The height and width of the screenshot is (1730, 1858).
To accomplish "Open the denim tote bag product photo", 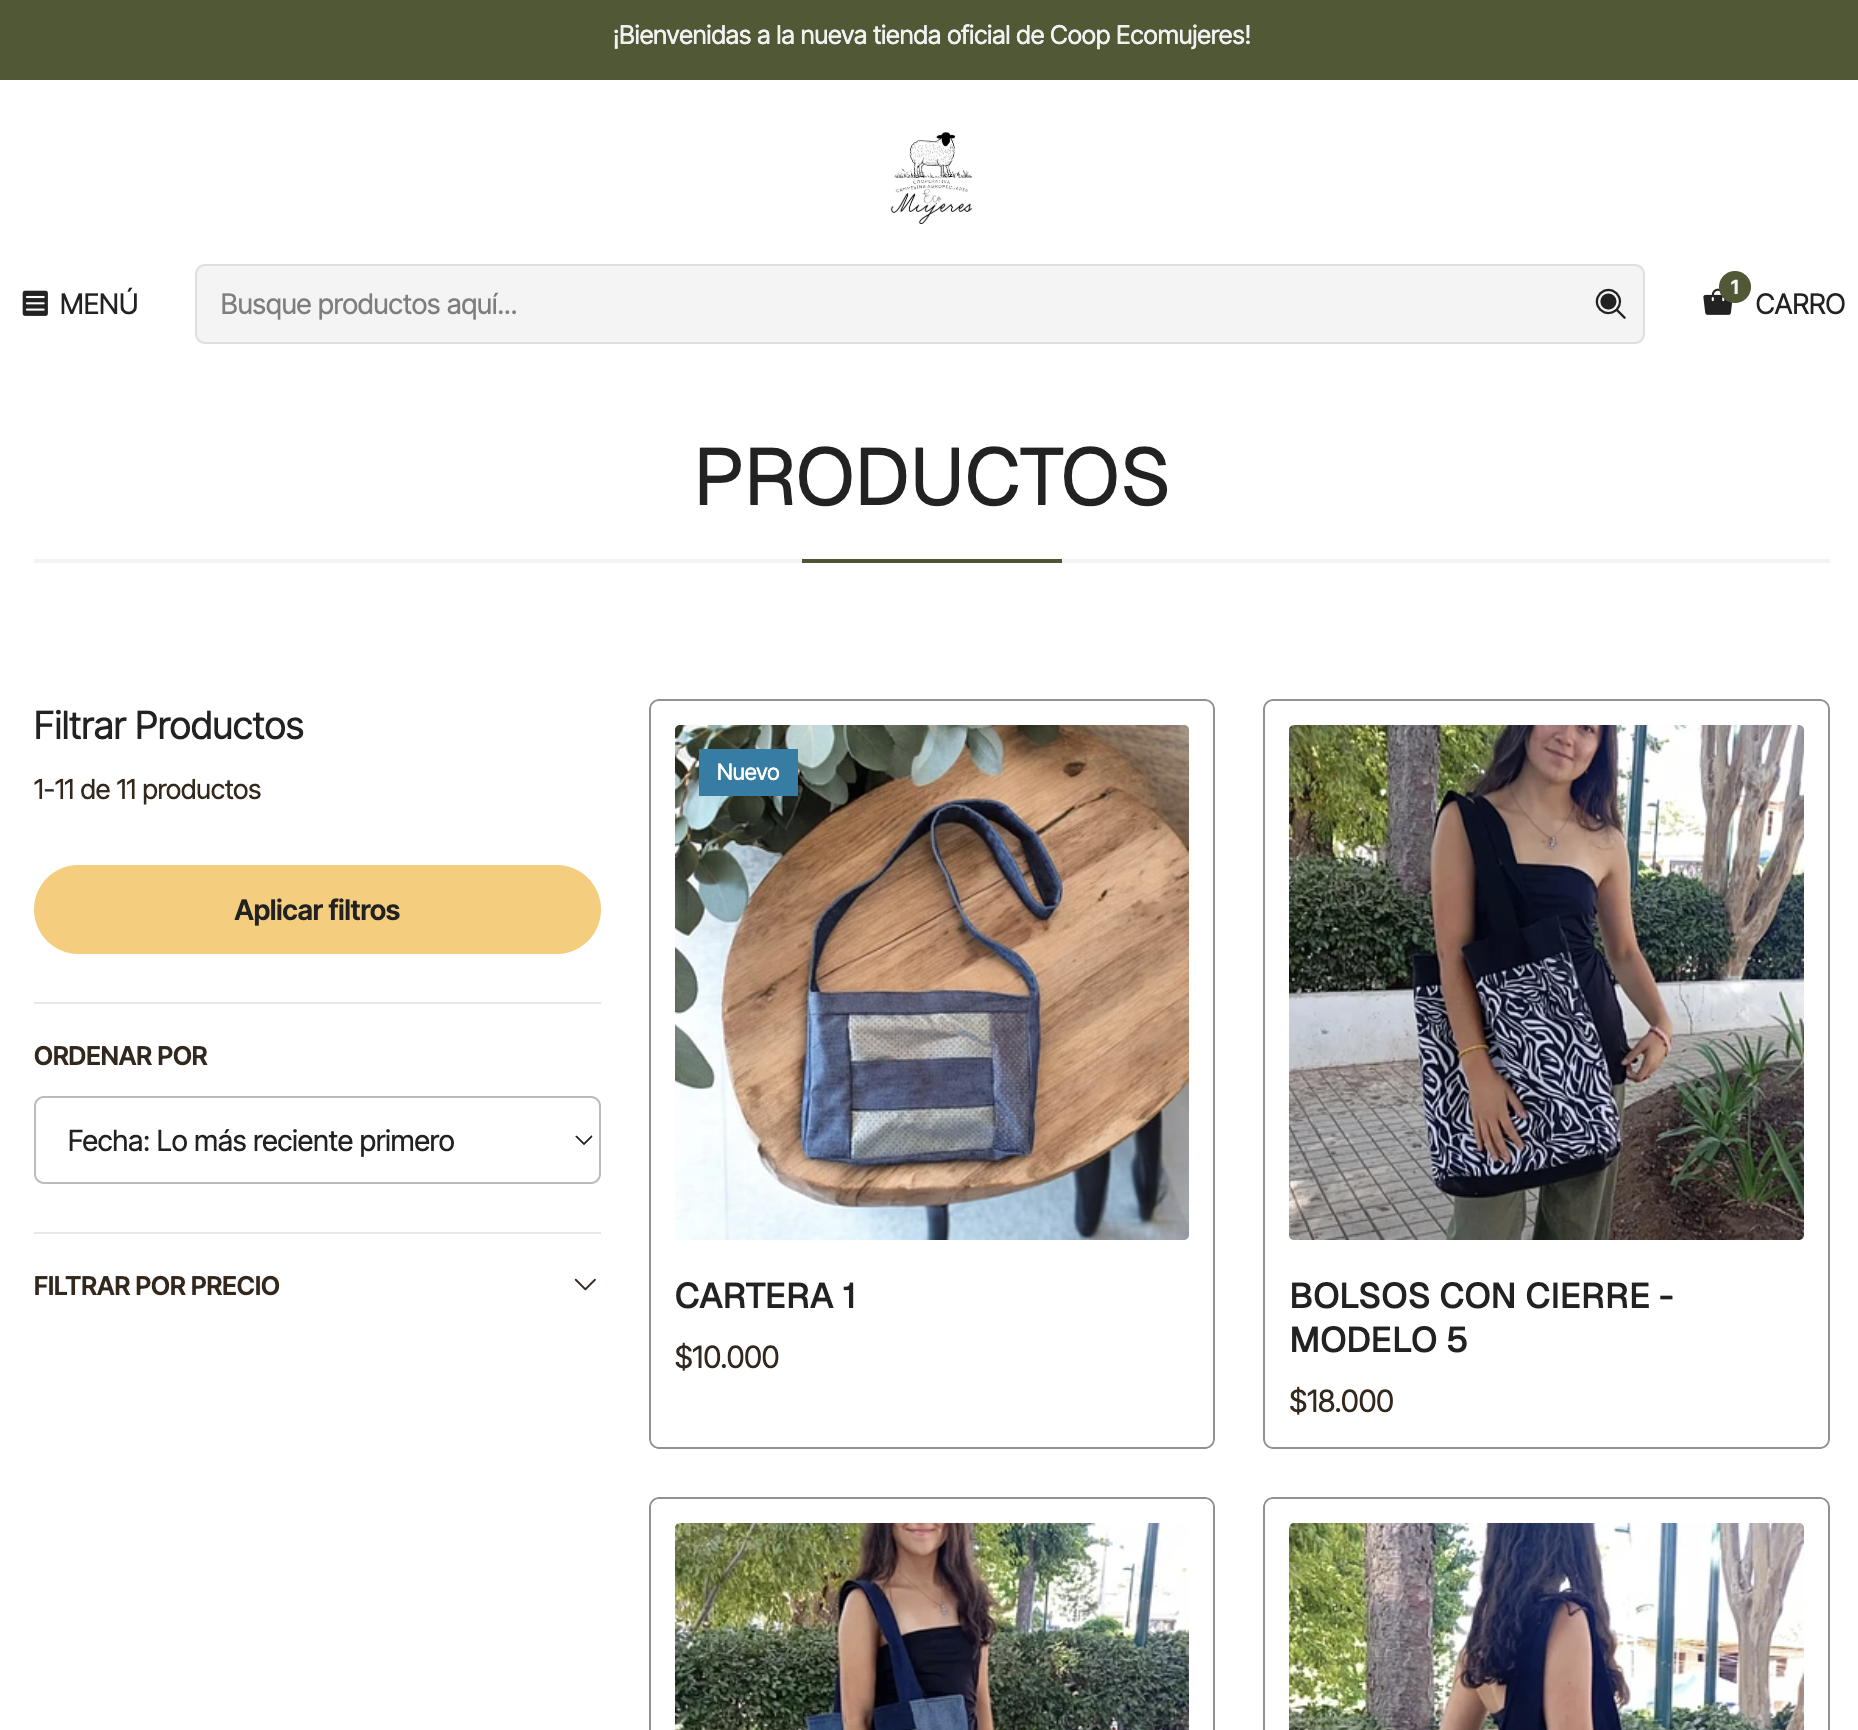I will click(x=931, y=1625).
